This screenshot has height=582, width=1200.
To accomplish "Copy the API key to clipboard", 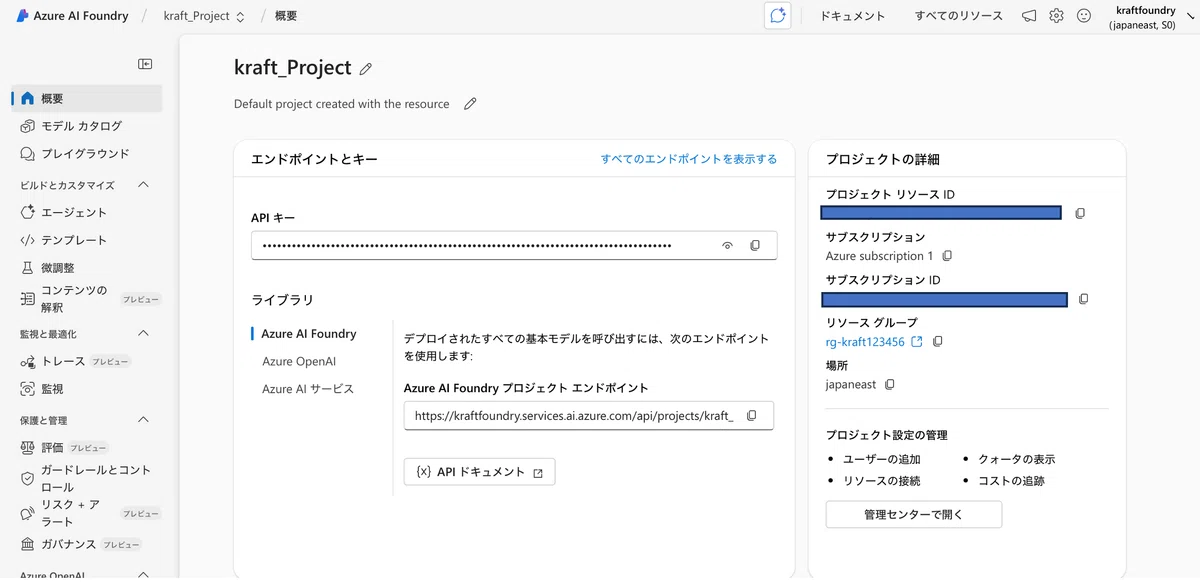I will [x=755, y=245].
